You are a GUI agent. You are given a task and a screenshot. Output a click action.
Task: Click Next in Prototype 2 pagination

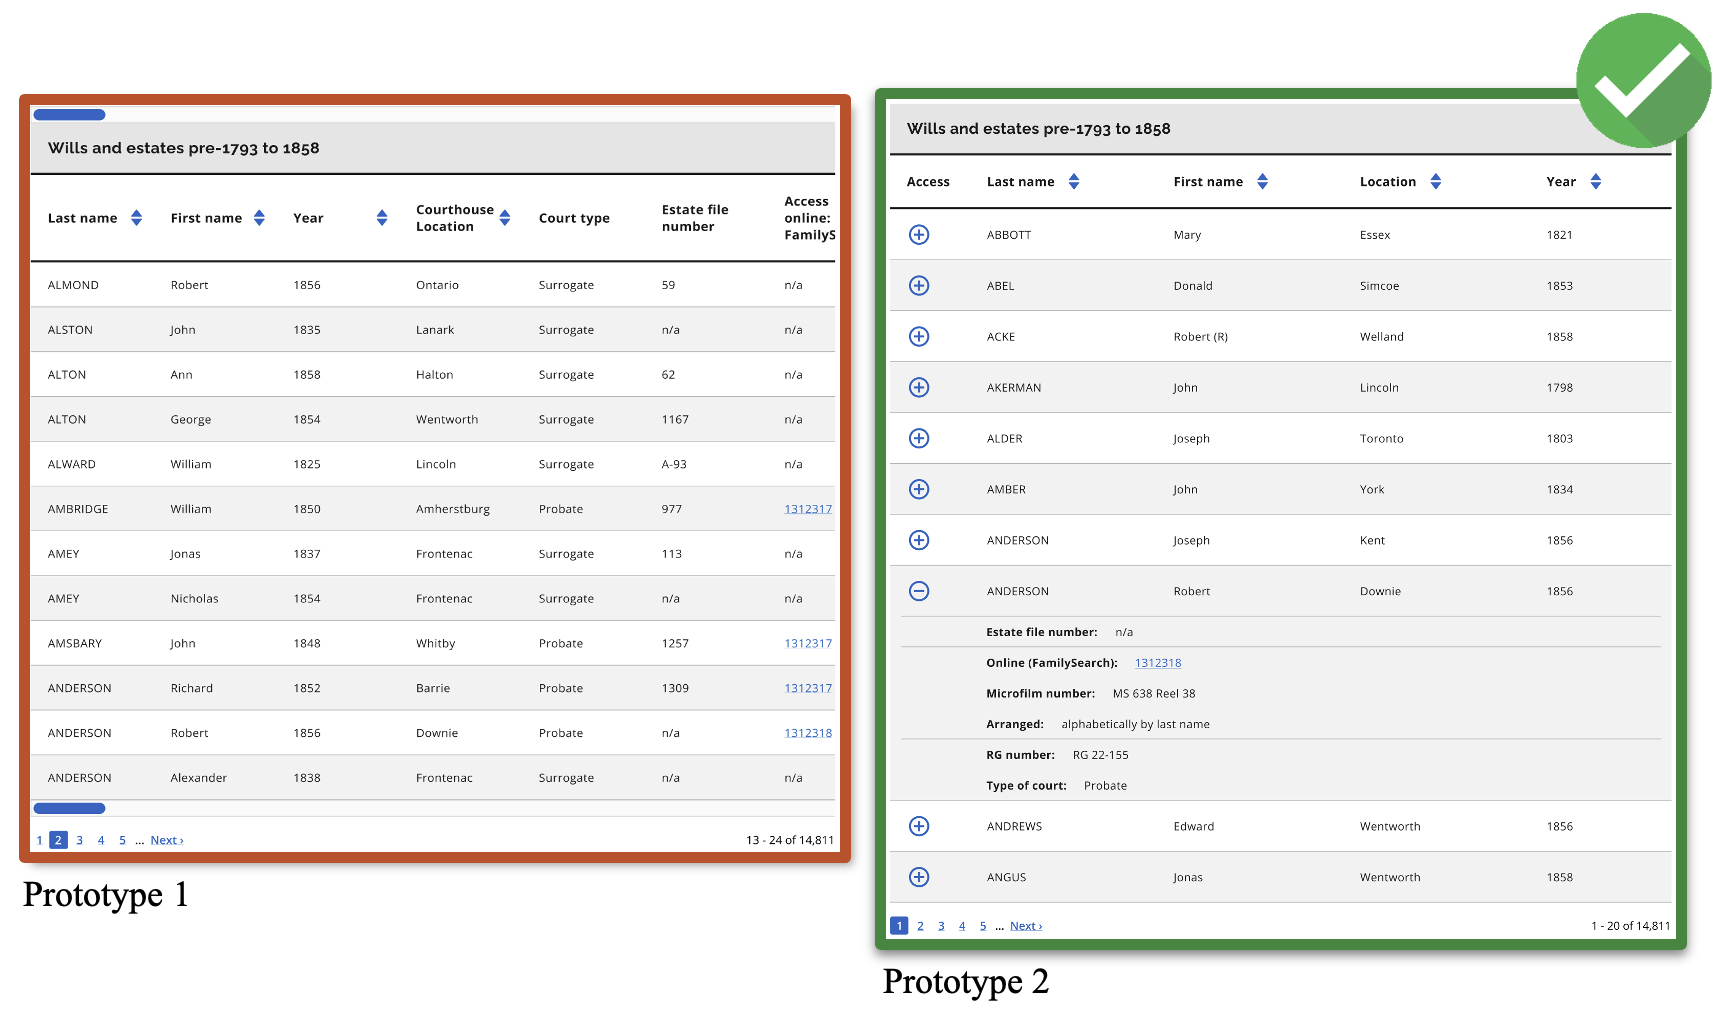click(1025, 925)
